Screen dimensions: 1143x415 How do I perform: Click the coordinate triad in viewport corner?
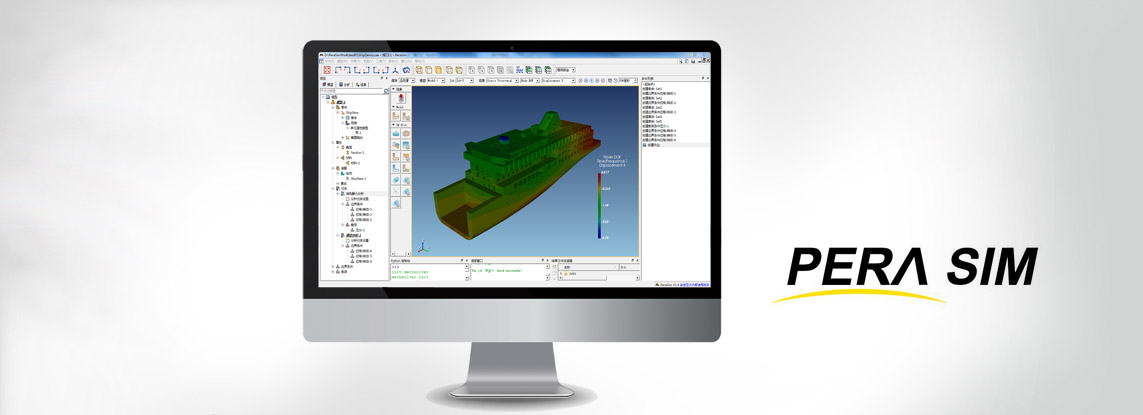[x=423, y=248]
